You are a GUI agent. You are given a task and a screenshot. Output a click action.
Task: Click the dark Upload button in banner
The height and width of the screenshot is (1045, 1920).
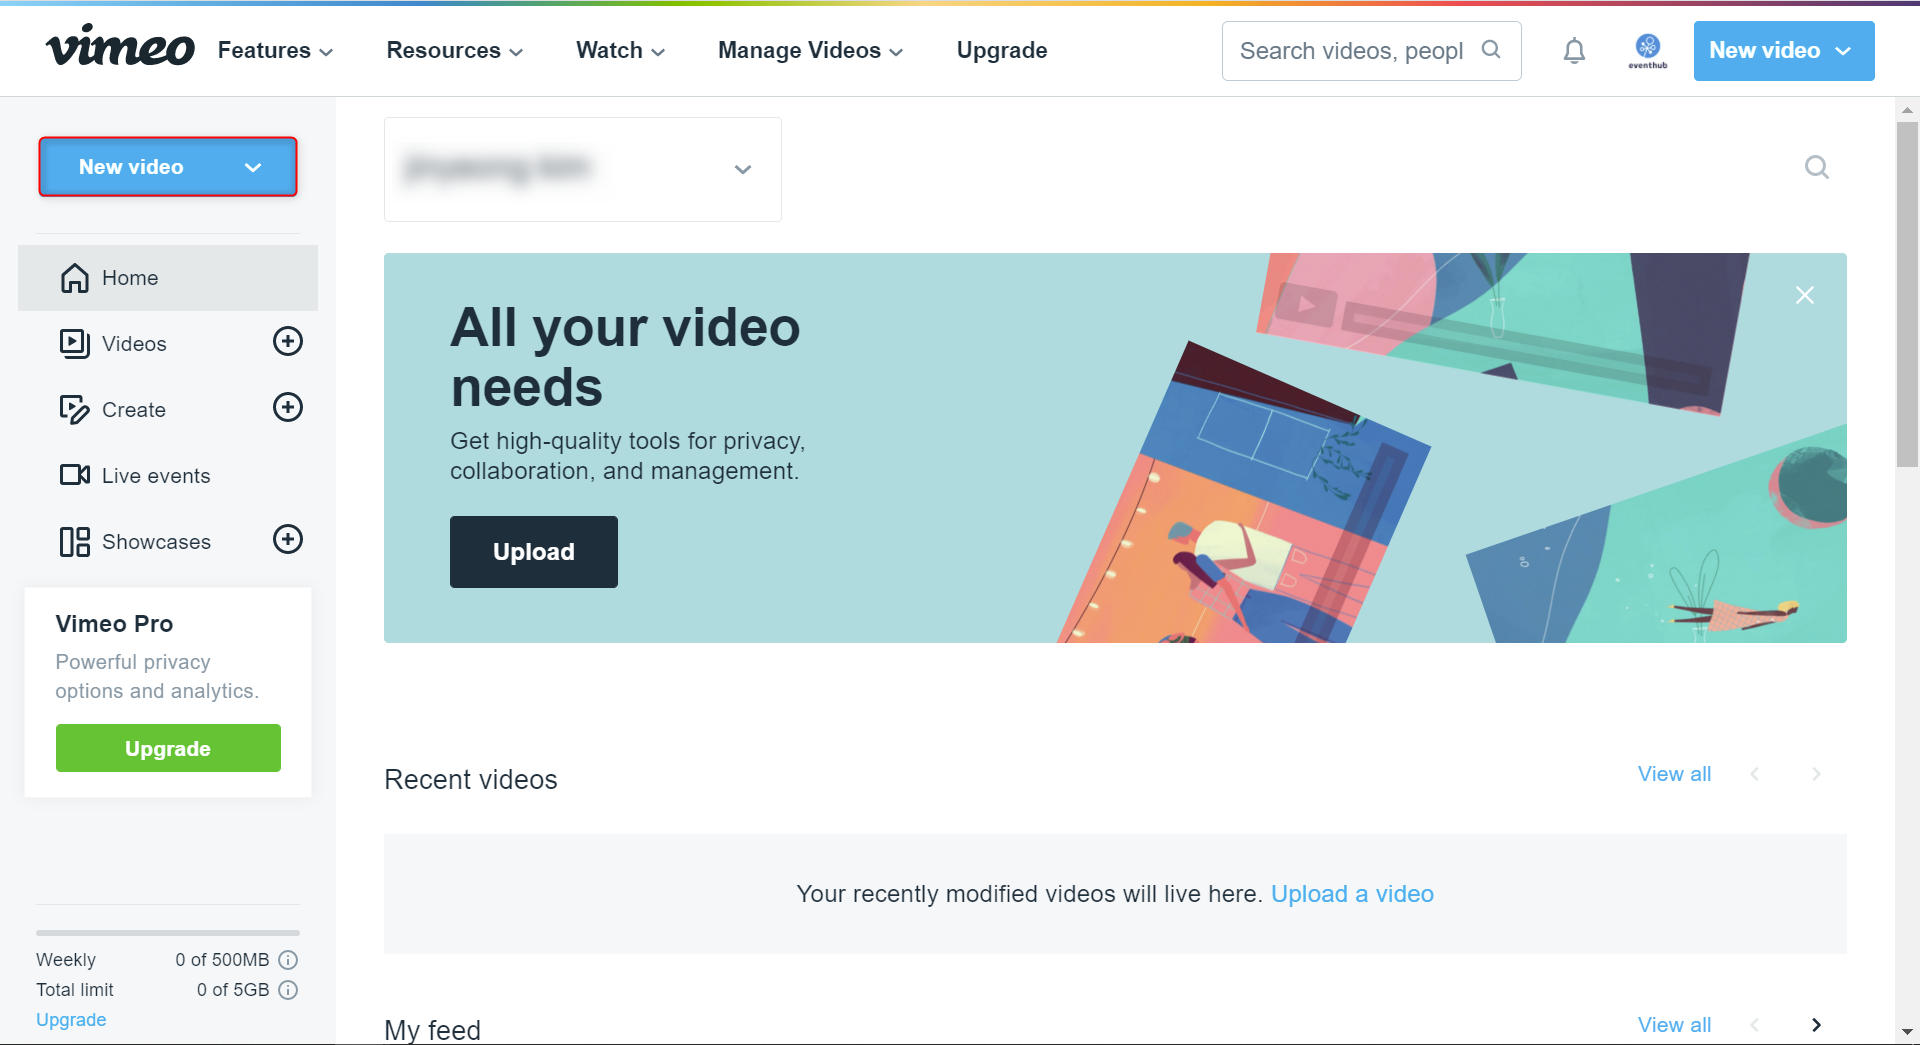click(x=534, y=552)
